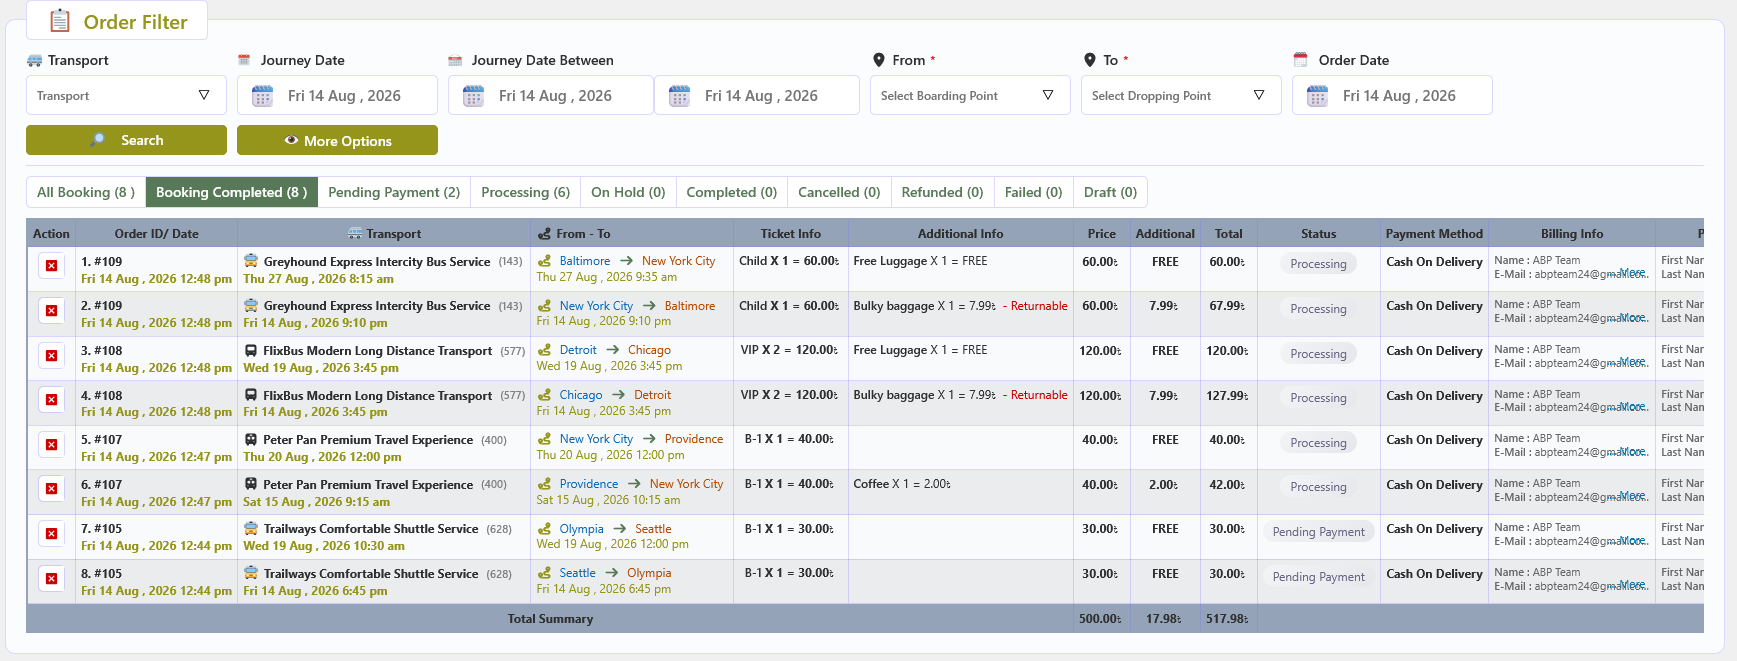
Task: Open Select Dropping Point dropdown
Action: 1181,96
